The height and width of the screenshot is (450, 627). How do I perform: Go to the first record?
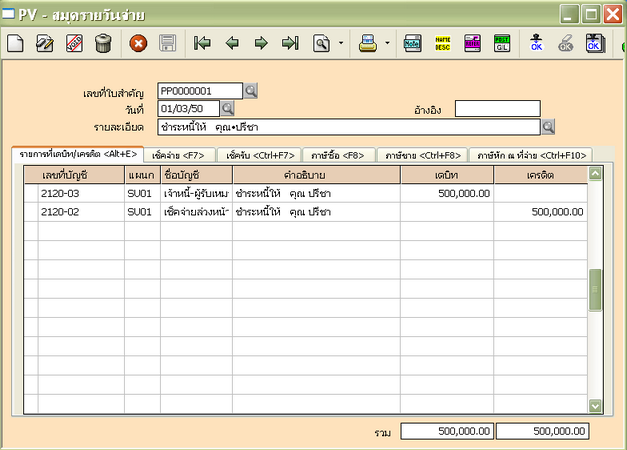(x=202, y=43)
